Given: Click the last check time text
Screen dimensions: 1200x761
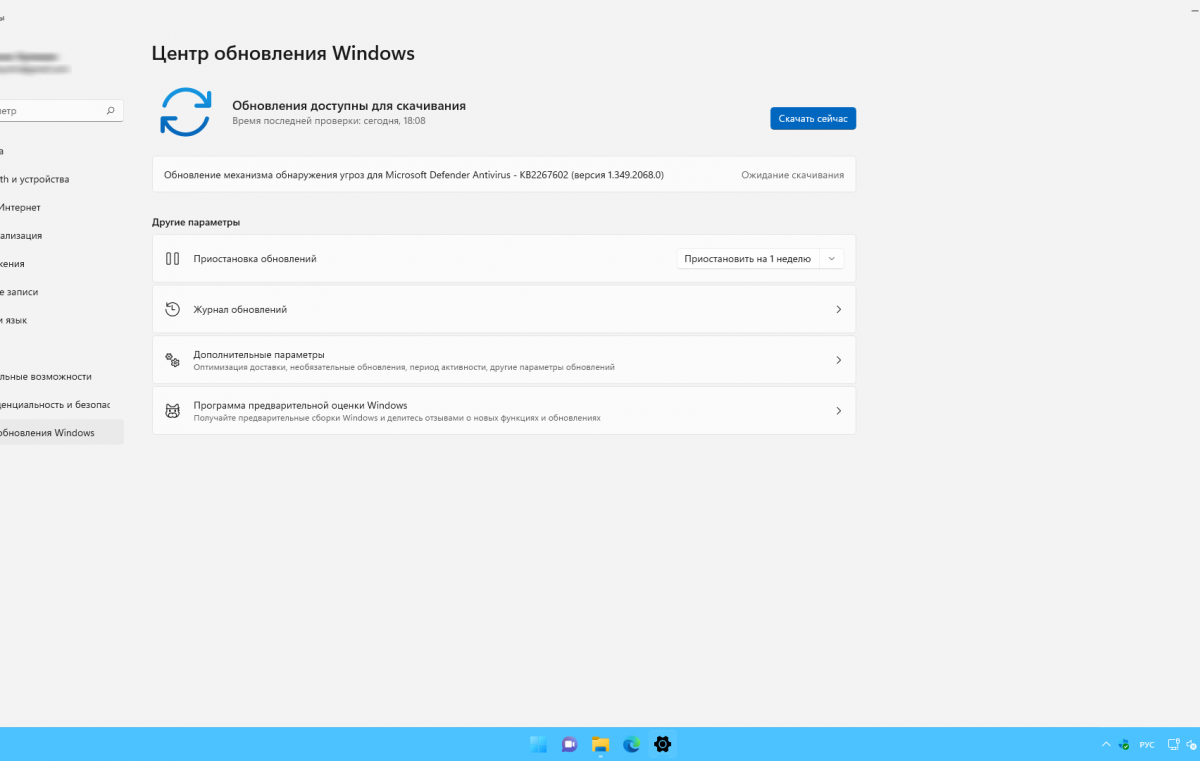Looking at the screenshot, I should point(329,120).
